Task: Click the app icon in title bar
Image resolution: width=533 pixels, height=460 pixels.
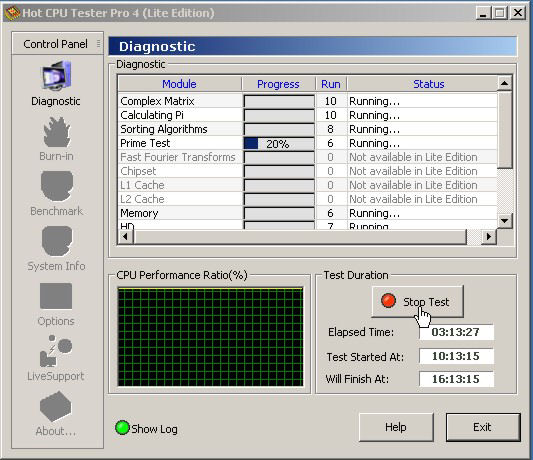Action: tap(12, 13)
